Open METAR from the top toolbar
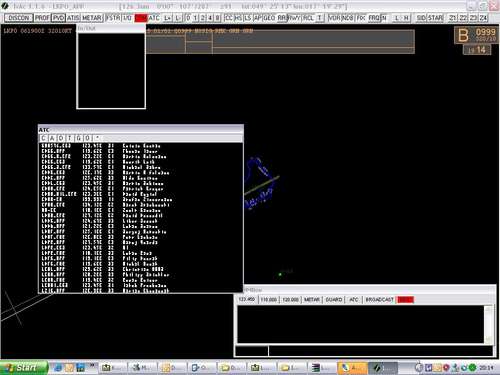 pos(91,18)
